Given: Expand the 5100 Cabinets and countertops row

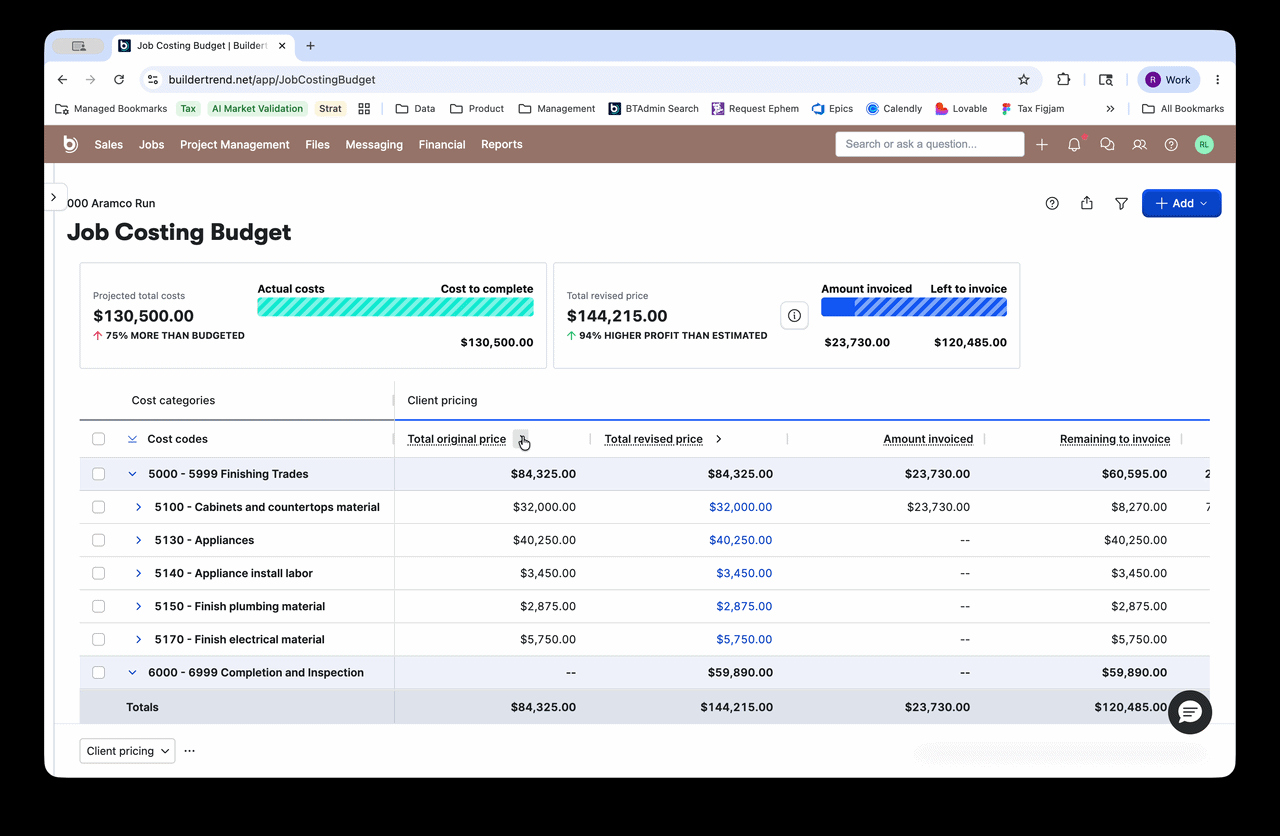Looking at the screenshot, I should [x=139, y=507].
